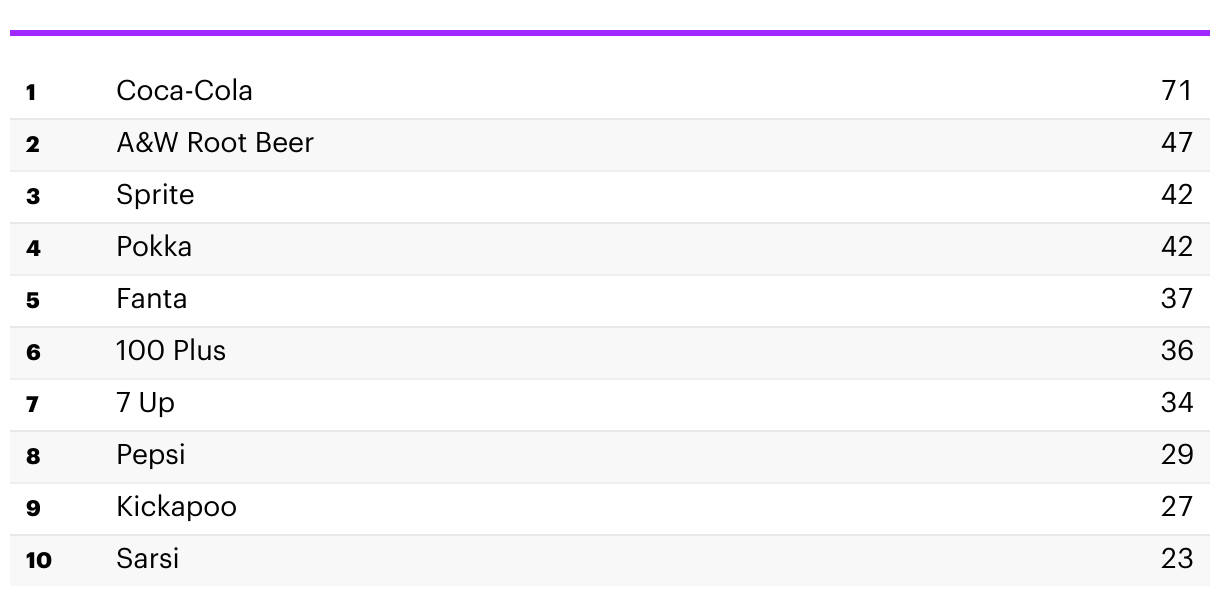
Task: Select Kickapoo's score of 27
Action: pyautogui.click(x=1177, y=507)
